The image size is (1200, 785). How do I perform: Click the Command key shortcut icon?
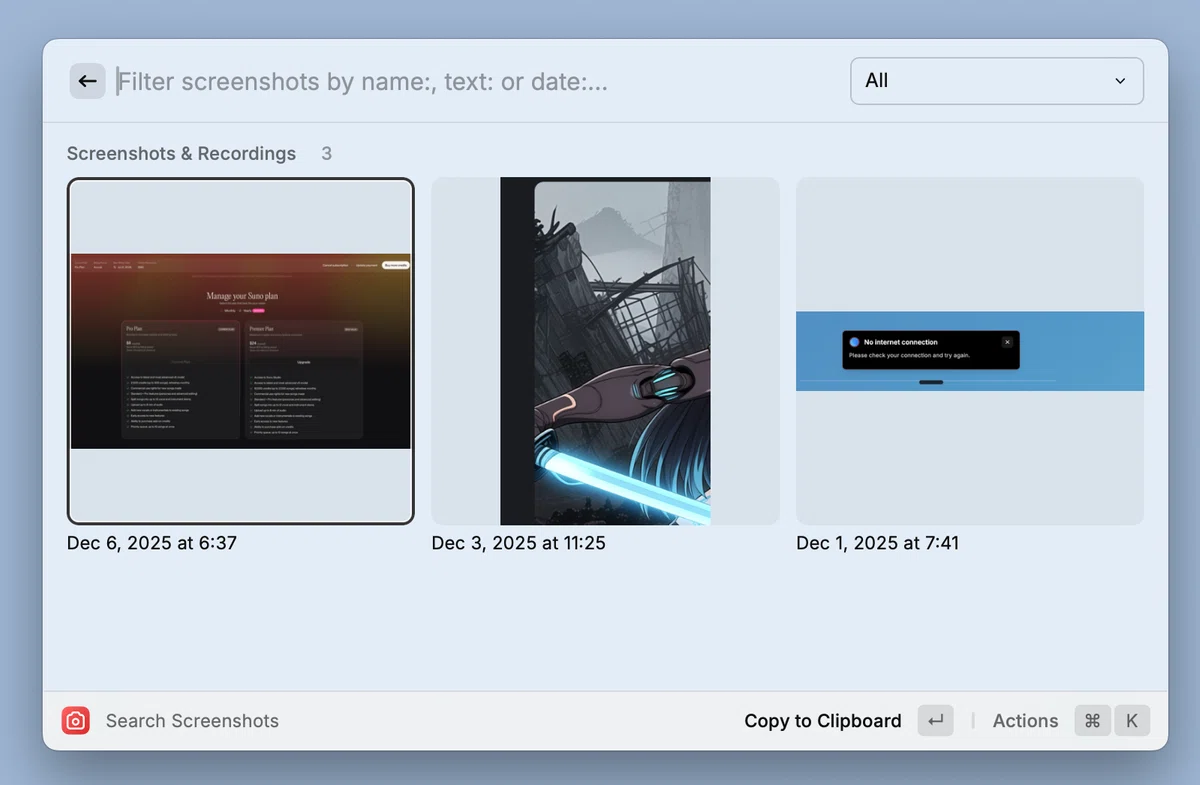click(1093, 721)
